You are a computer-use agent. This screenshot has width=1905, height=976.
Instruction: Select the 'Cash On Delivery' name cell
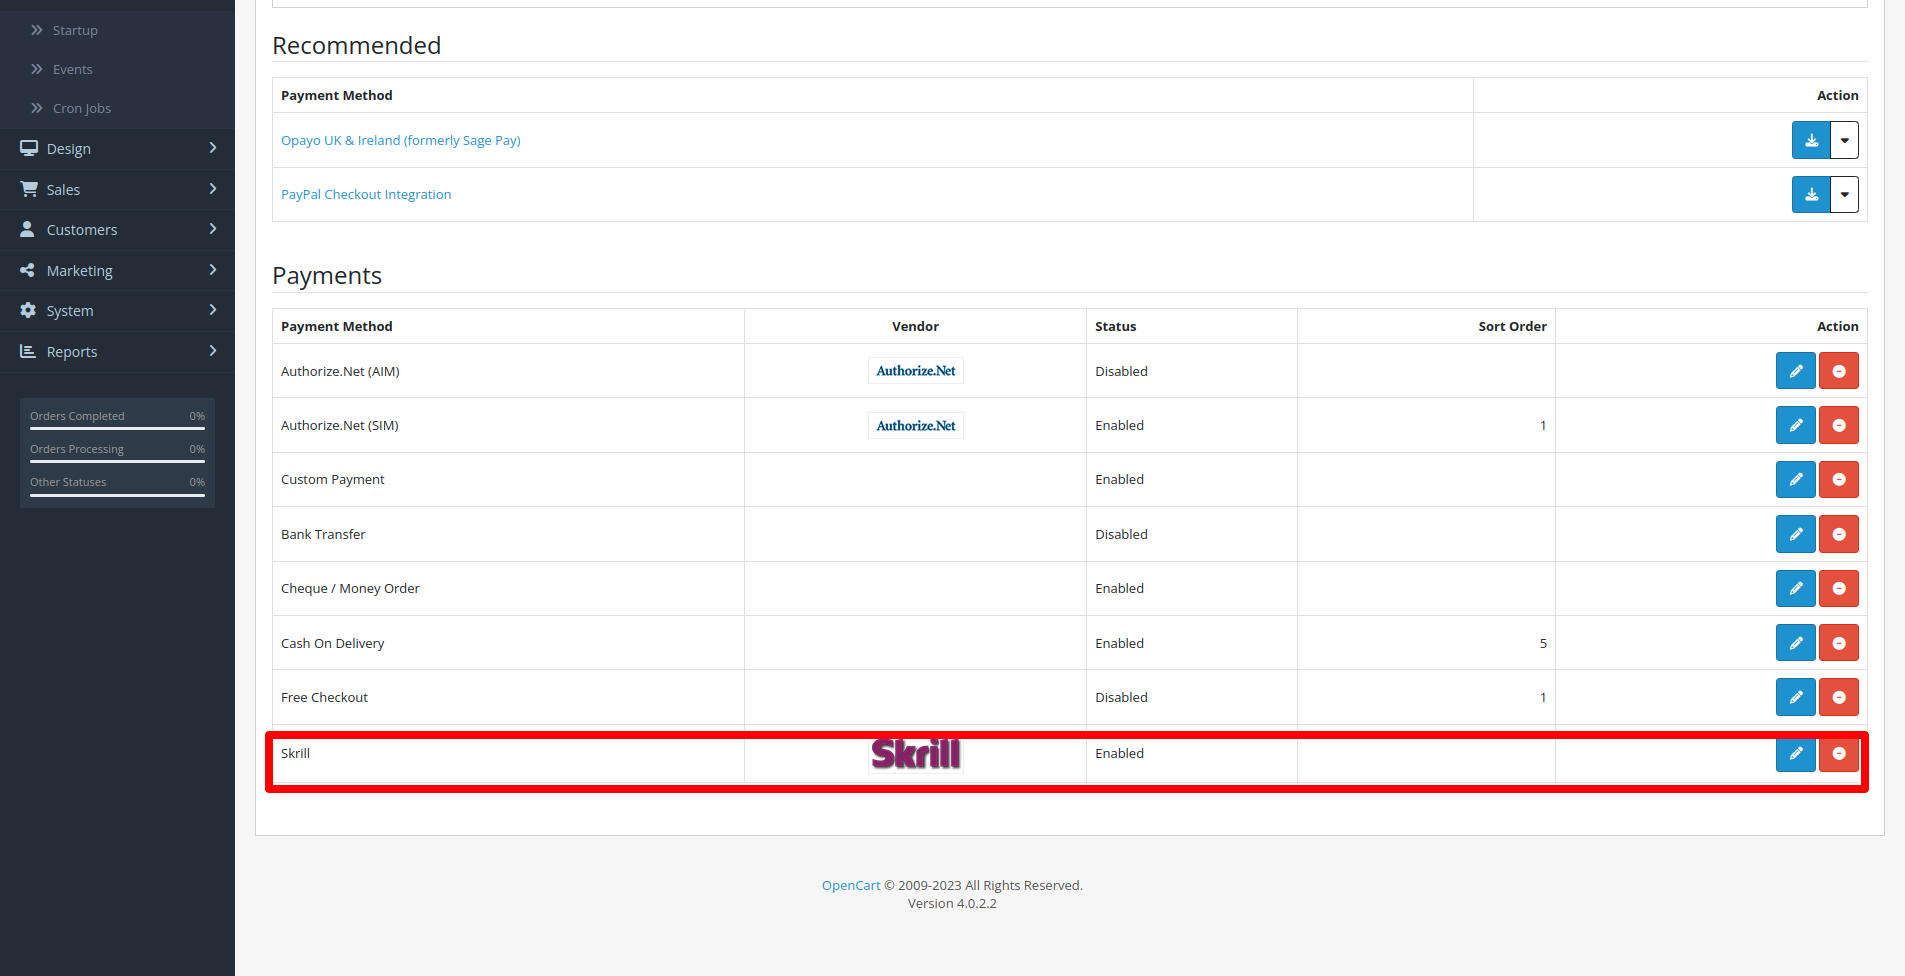tap(508, 643)
